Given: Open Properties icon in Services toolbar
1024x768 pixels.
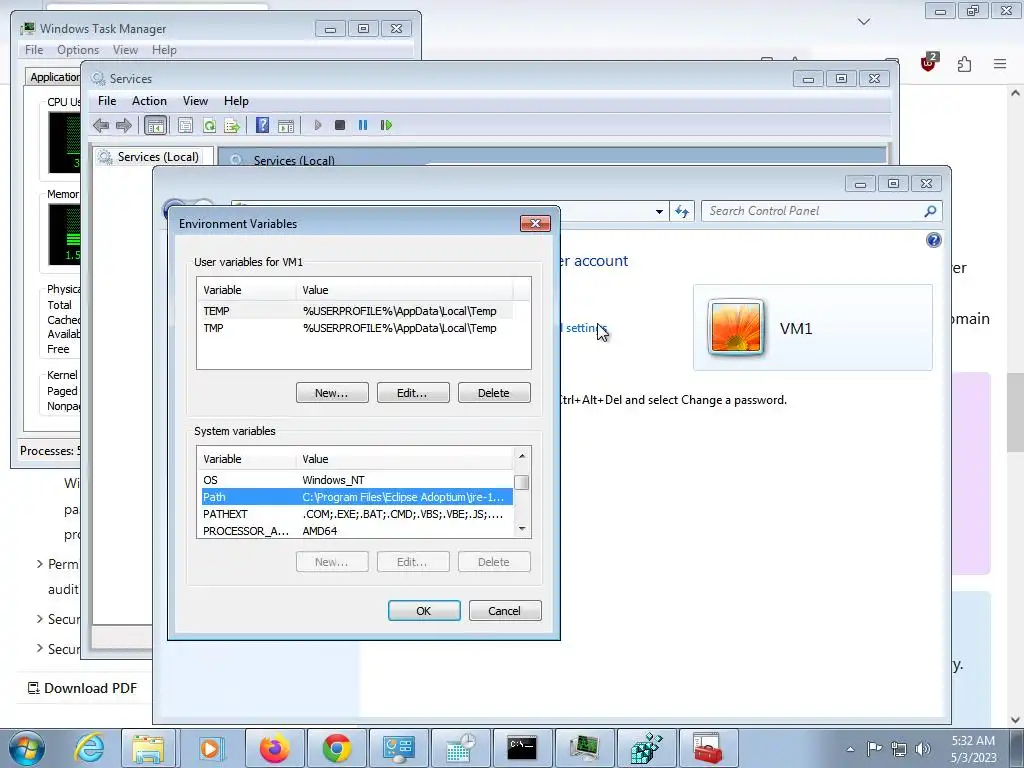Looking at the screenshot, I should point(185,125).
